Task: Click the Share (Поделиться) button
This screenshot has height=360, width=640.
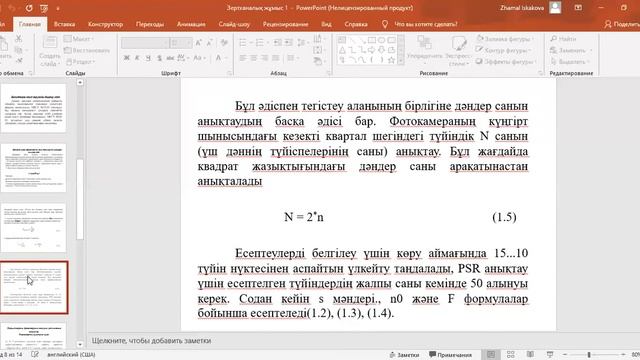Action: pos(622,24)
